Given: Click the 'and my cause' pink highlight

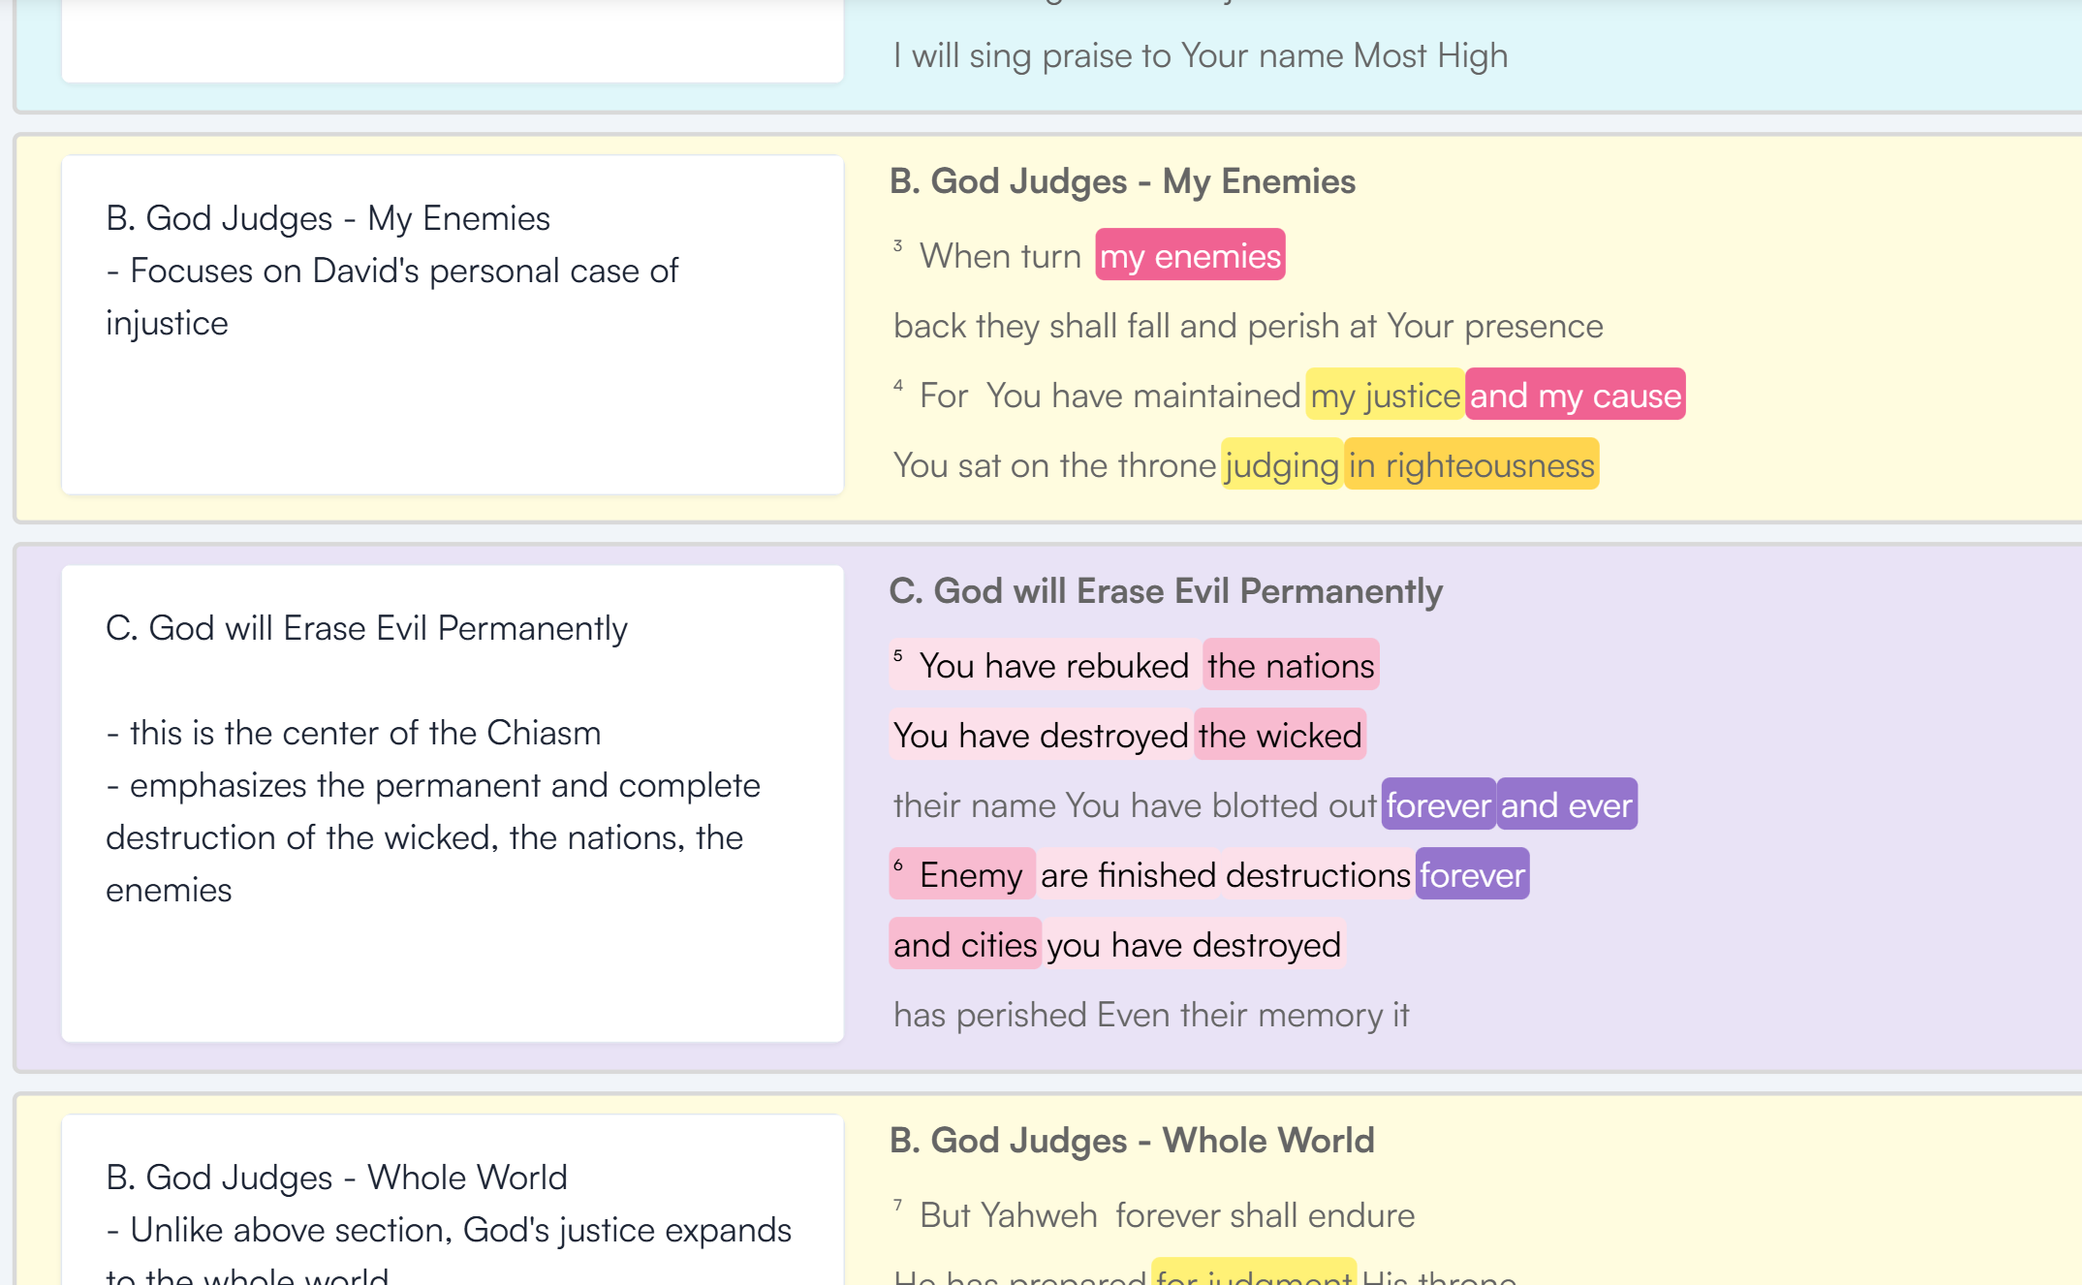Looking at the screenshot, I should coord(1574,395).
